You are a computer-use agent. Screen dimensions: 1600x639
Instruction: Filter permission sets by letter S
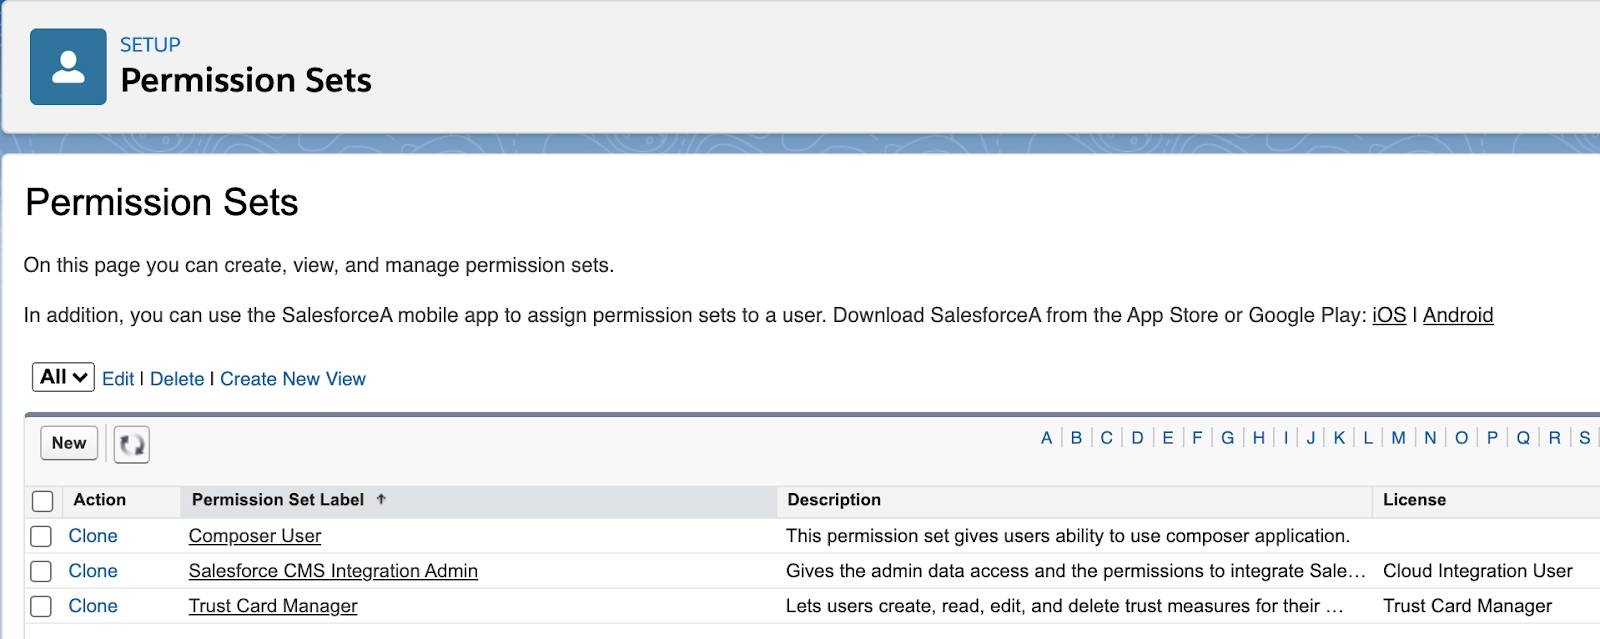click(1583, 437)
